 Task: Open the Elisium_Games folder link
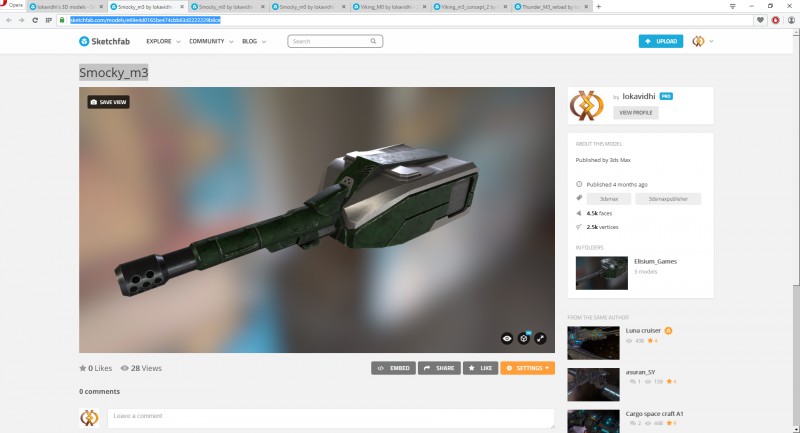click(656, 261)
